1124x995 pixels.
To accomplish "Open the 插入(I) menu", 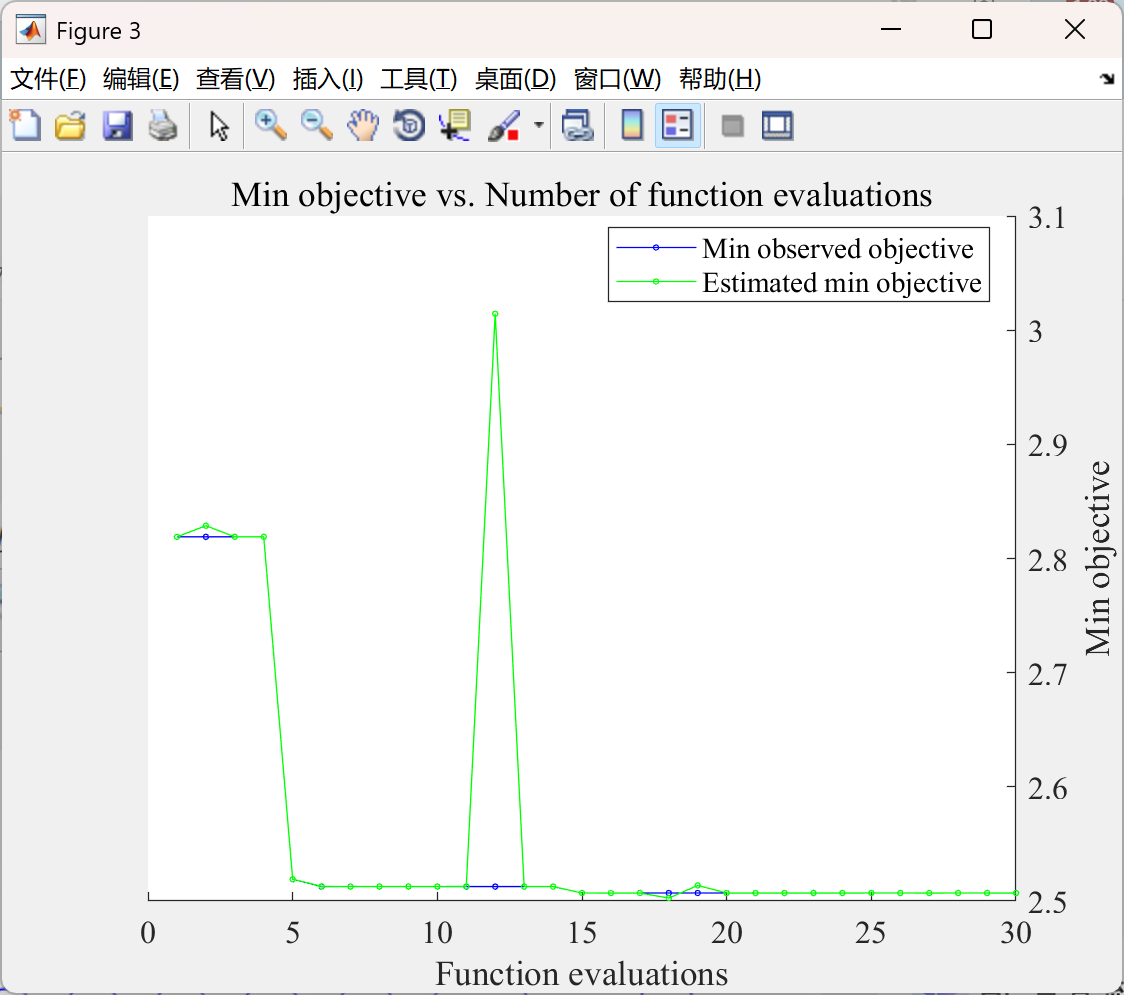I will click(x=328, y=79).
